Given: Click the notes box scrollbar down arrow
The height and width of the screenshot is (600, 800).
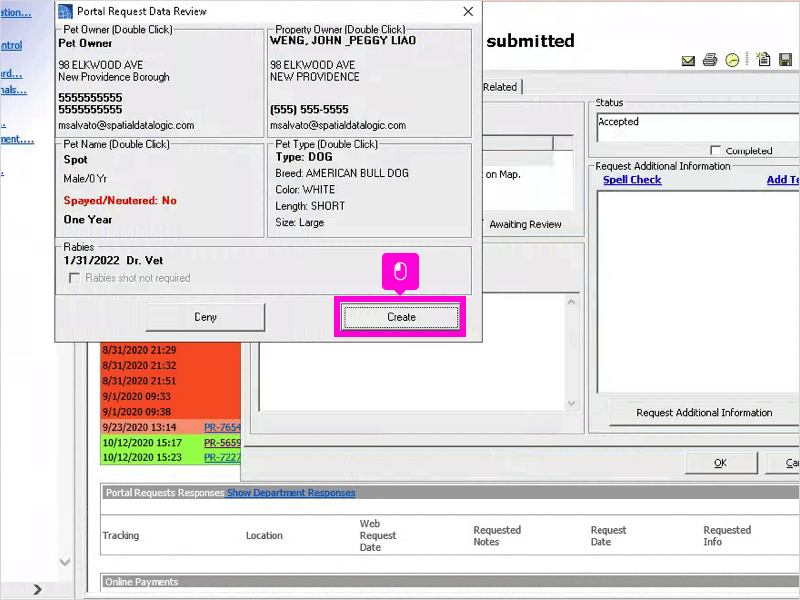Looking at the screenshot, I should coord(571,404).
